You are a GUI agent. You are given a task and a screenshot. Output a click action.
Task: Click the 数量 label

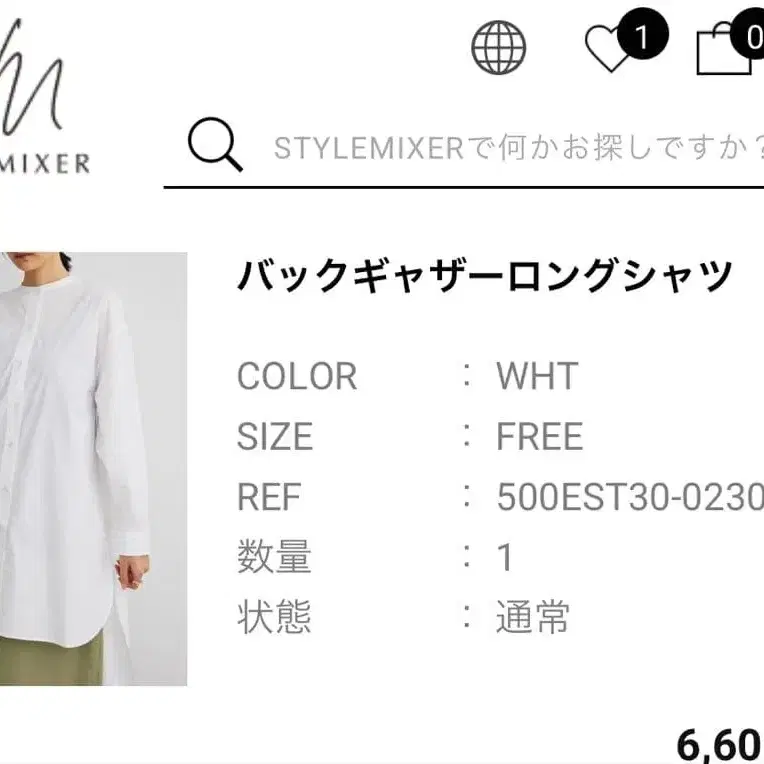(x=274, y=557)
